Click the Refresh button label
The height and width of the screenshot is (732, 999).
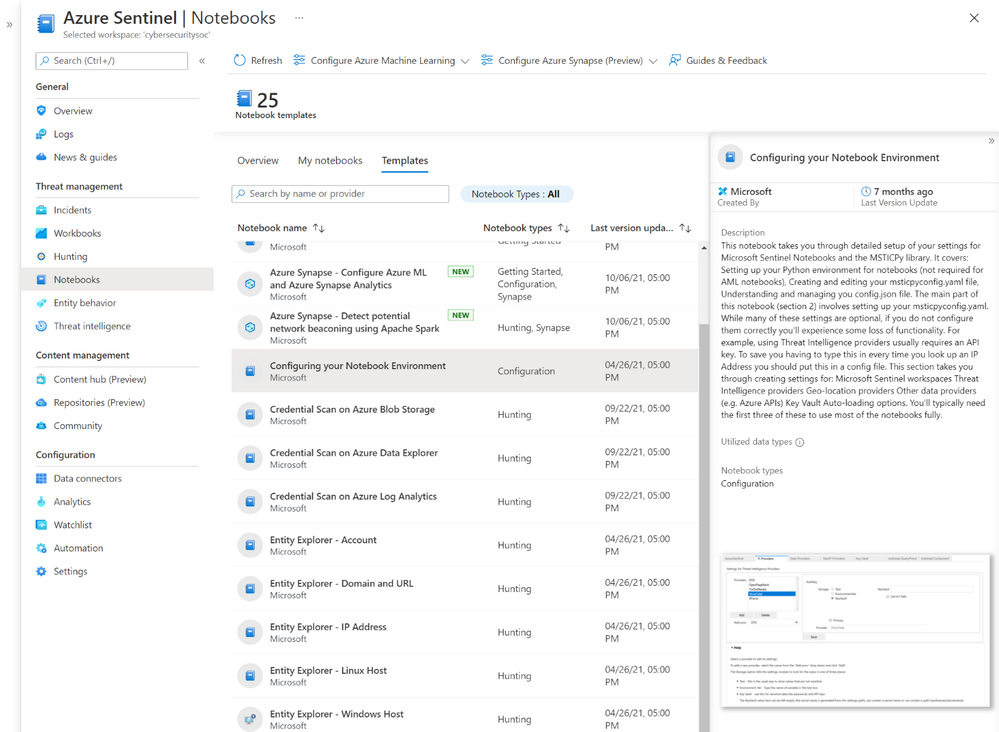point(266,61)
